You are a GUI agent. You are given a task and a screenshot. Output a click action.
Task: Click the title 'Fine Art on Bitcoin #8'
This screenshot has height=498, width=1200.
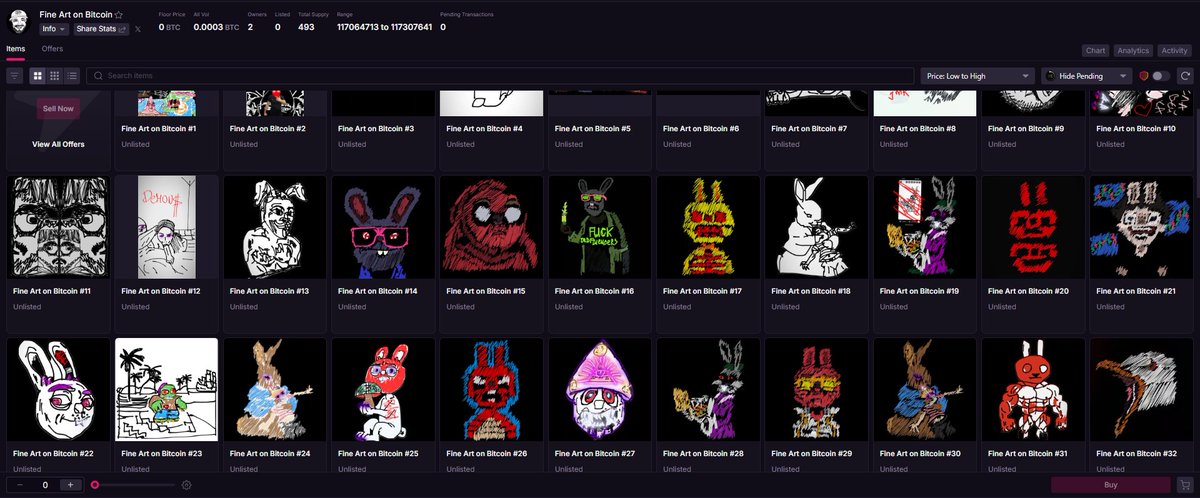click(918, 128)
